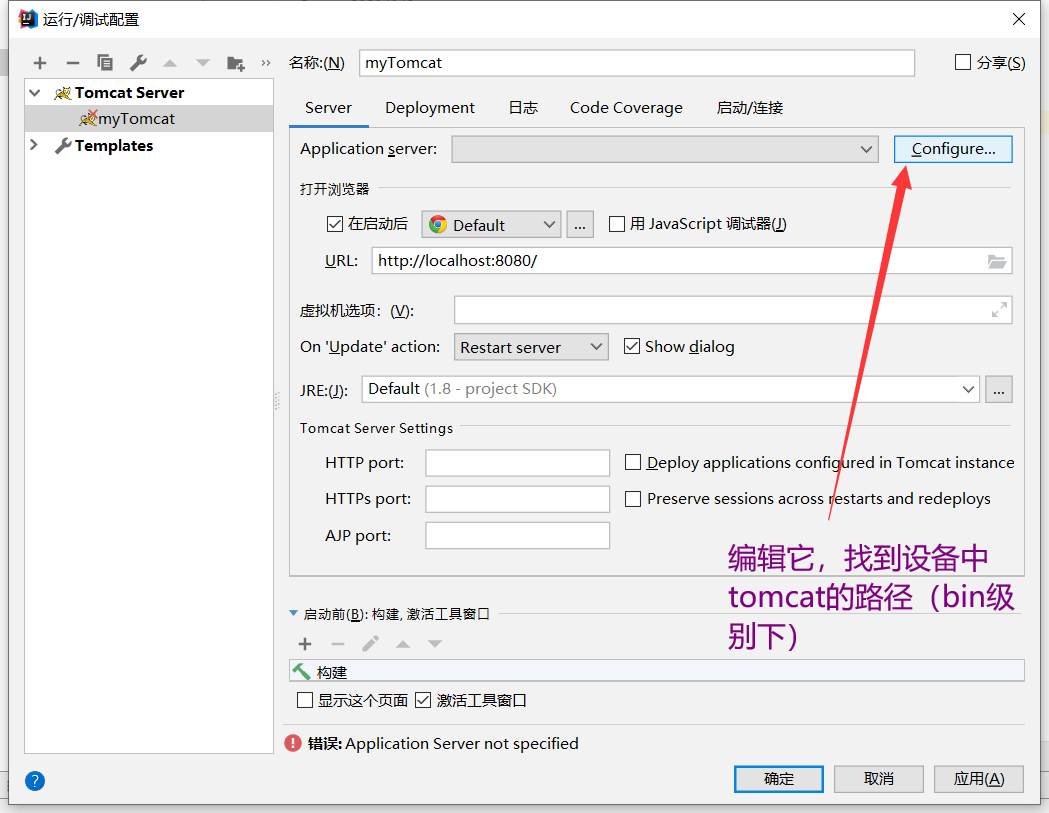Uncheck the 激活工具窗口 checkbox
Screen dimensions: 1049x813
tap(423, 700)
